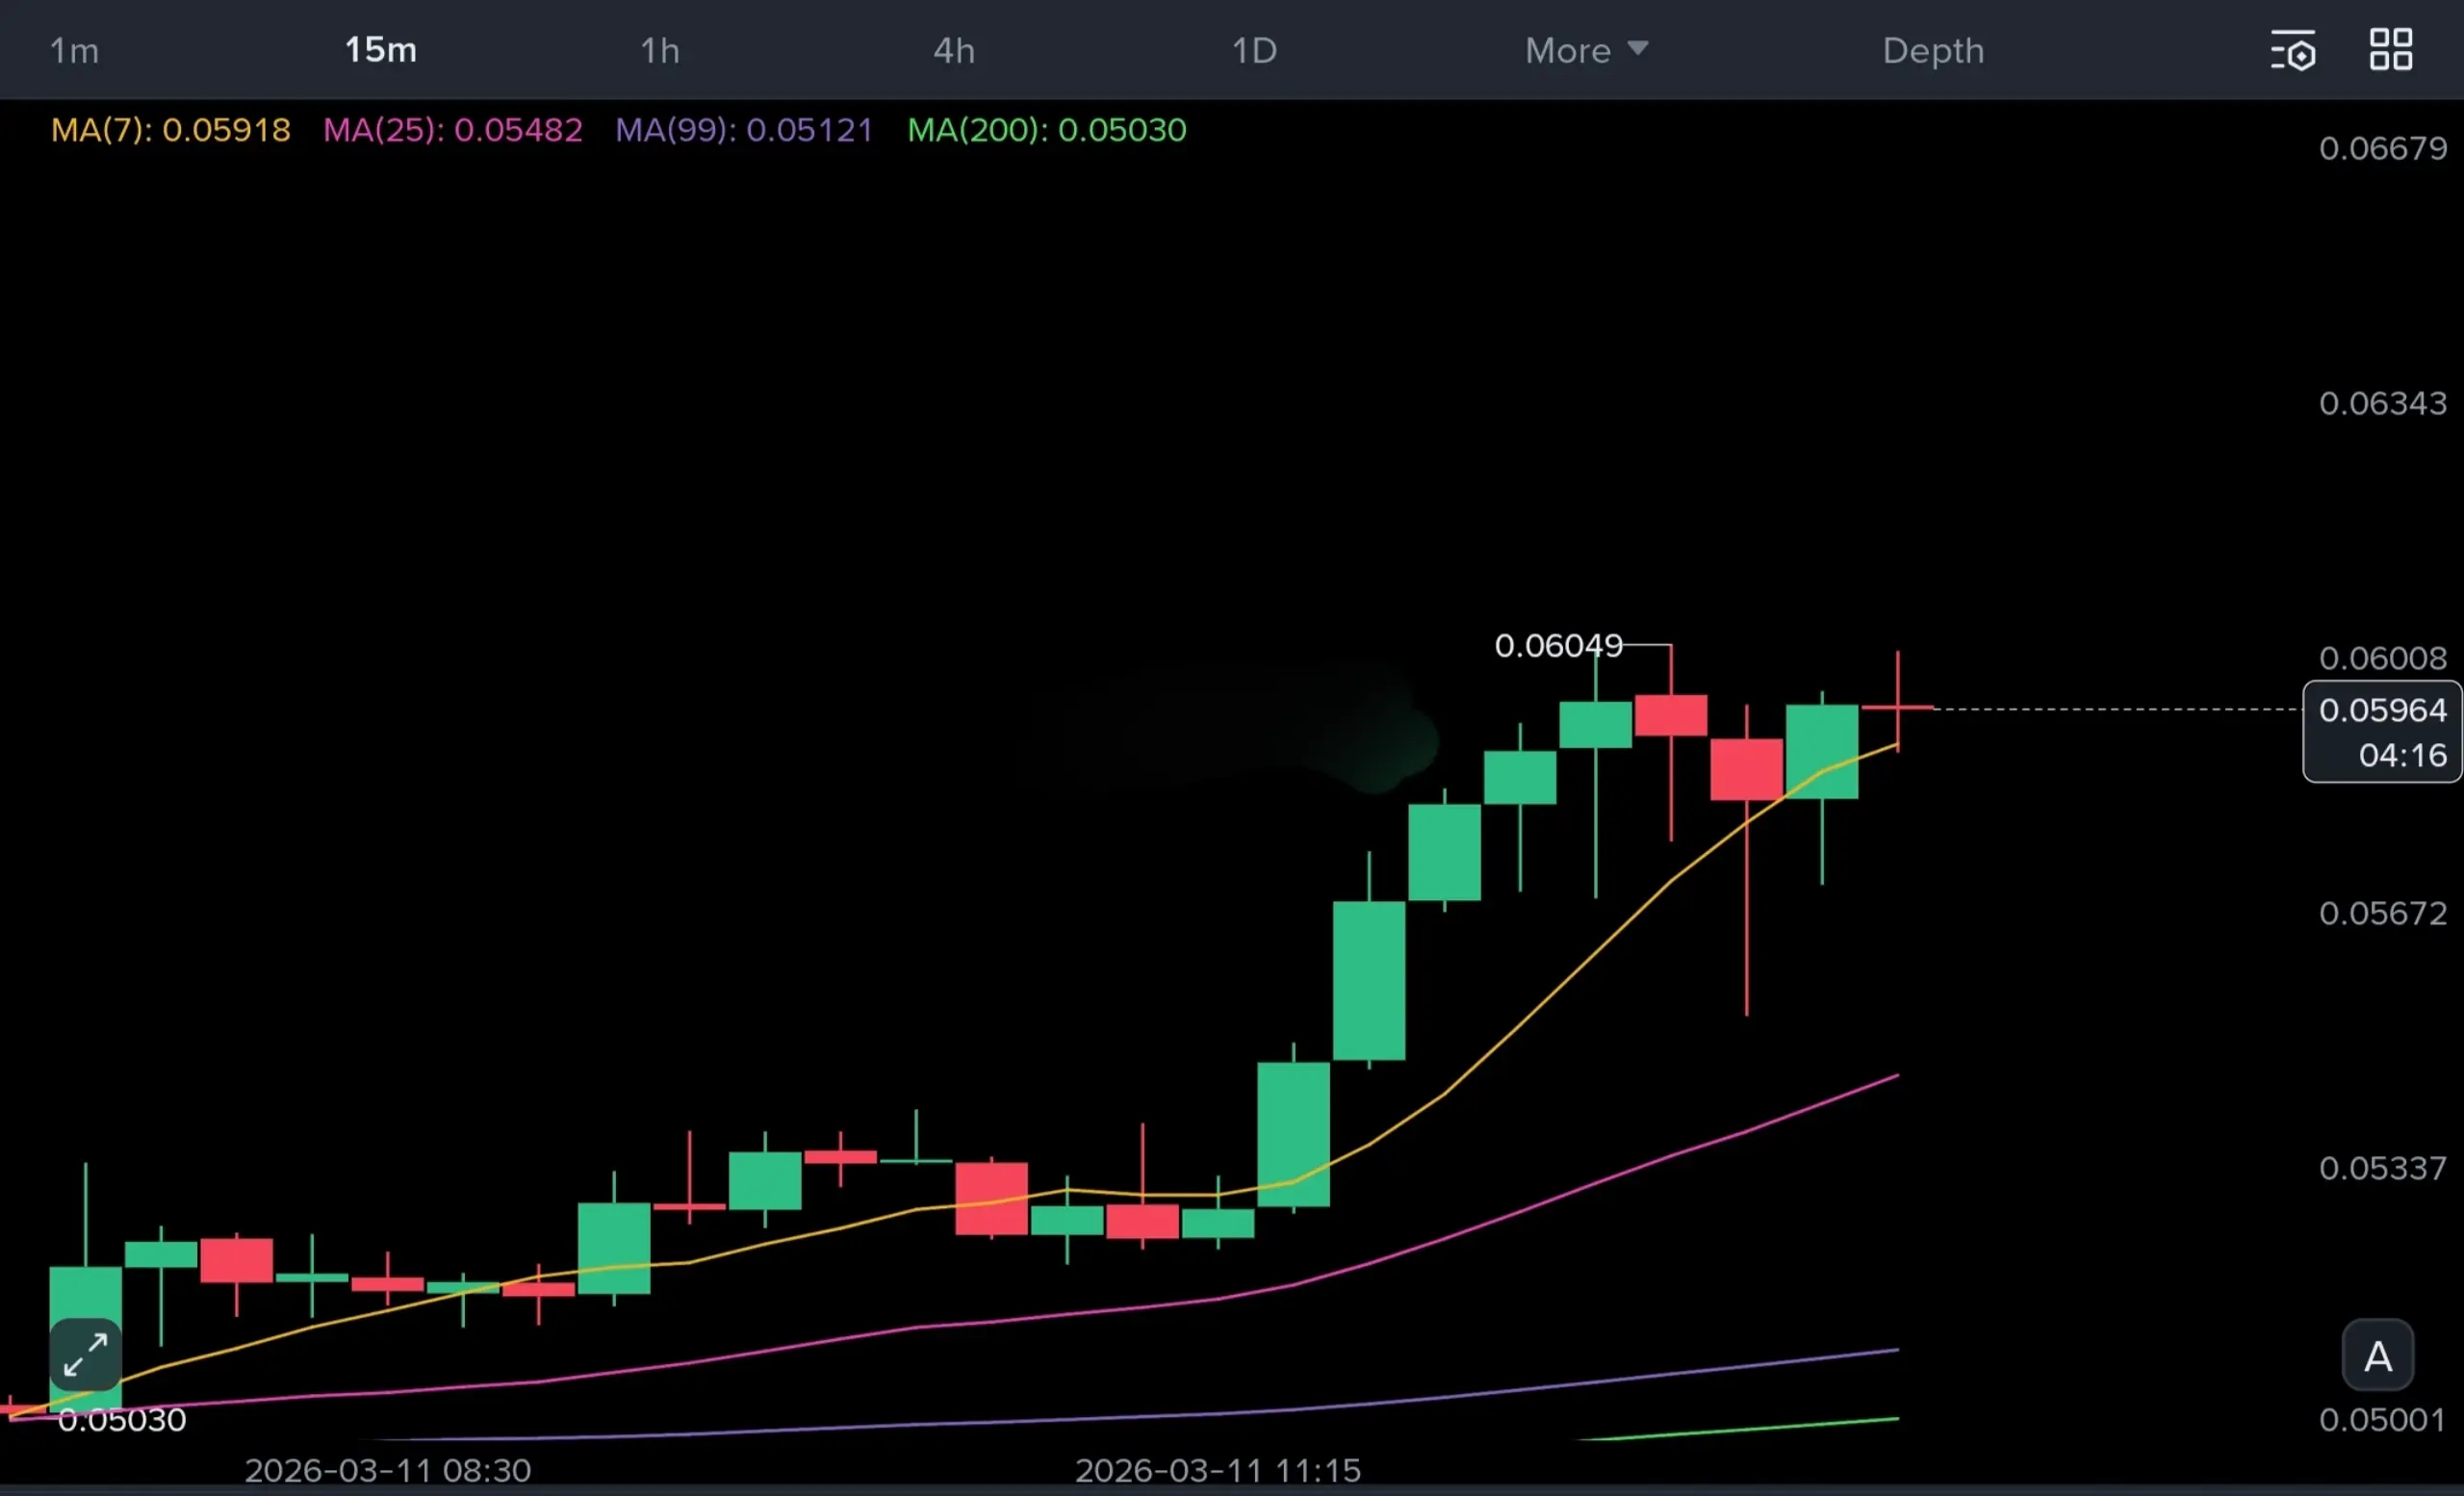
Task: Select the 15m timeframe tab
Action: 380,50
